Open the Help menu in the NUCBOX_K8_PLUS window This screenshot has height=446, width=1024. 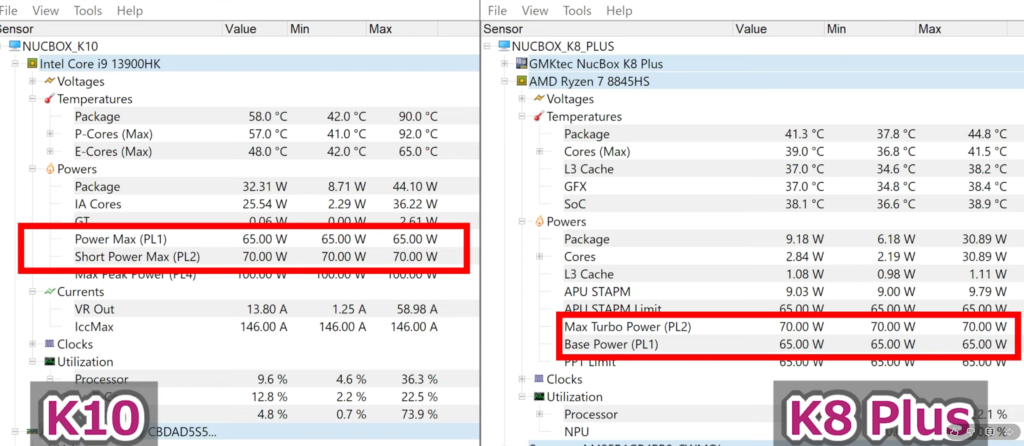(619, 11)
